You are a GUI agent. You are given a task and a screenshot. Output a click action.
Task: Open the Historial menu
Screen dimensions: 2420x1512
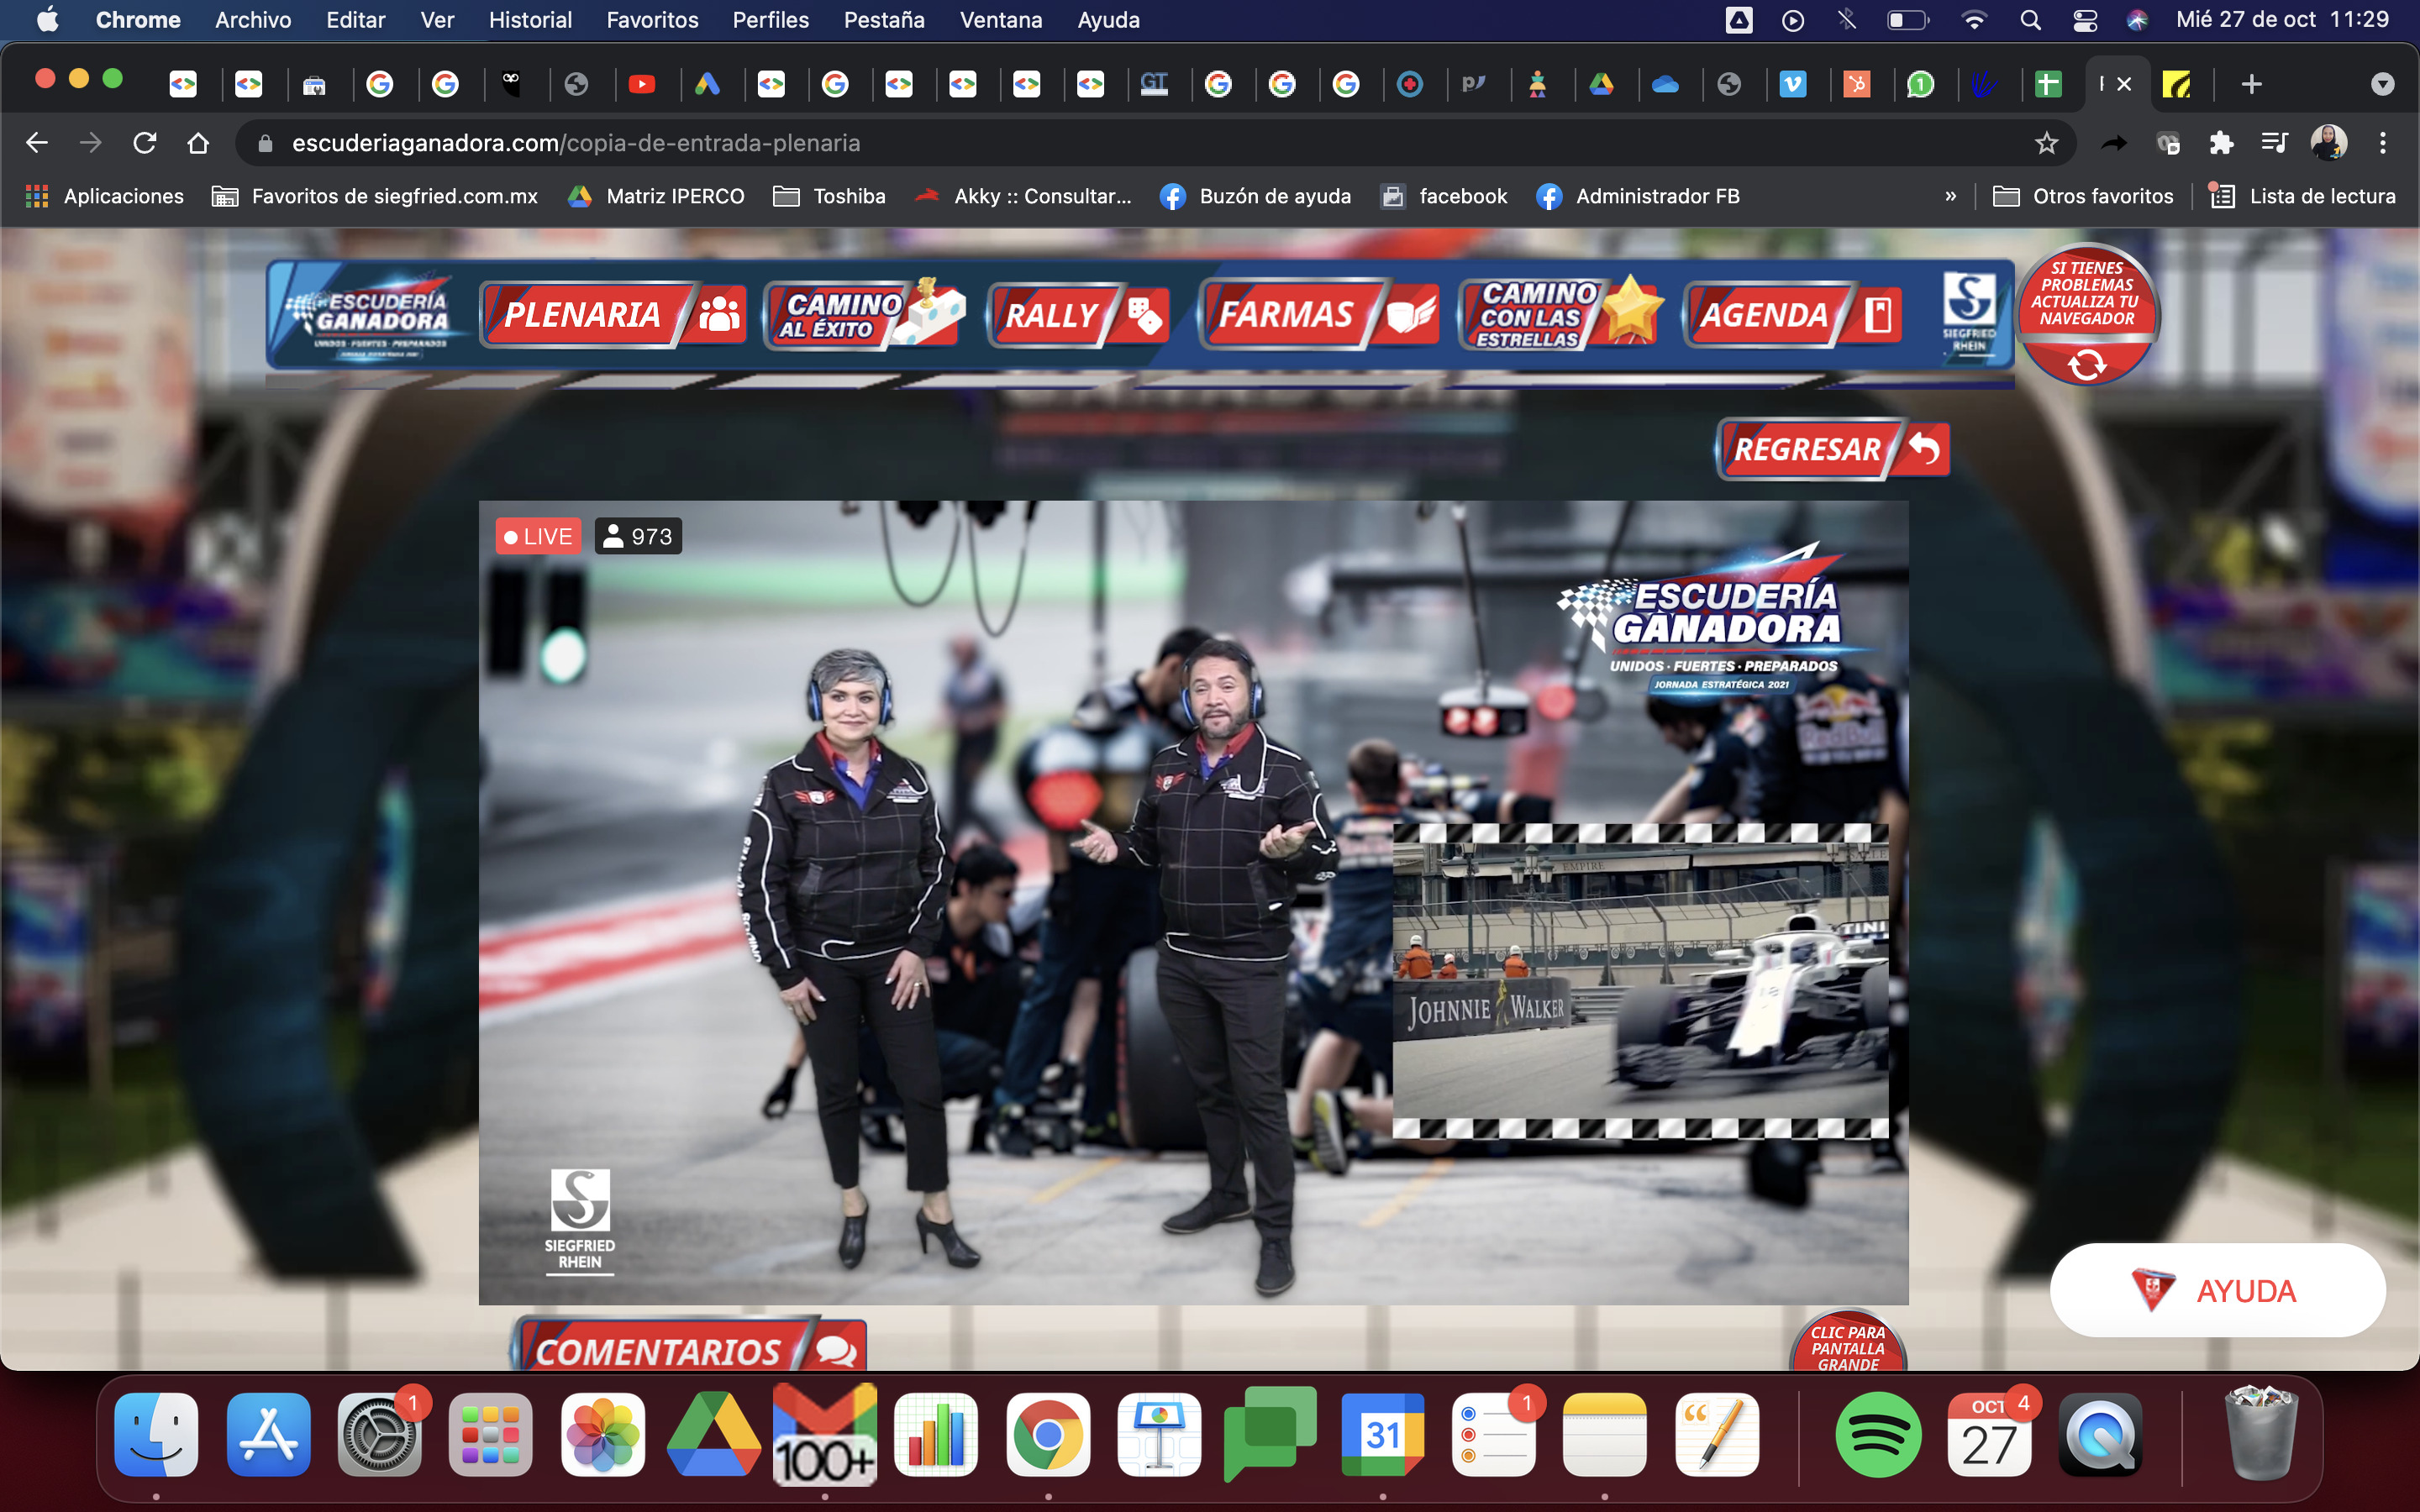point(530,20)
